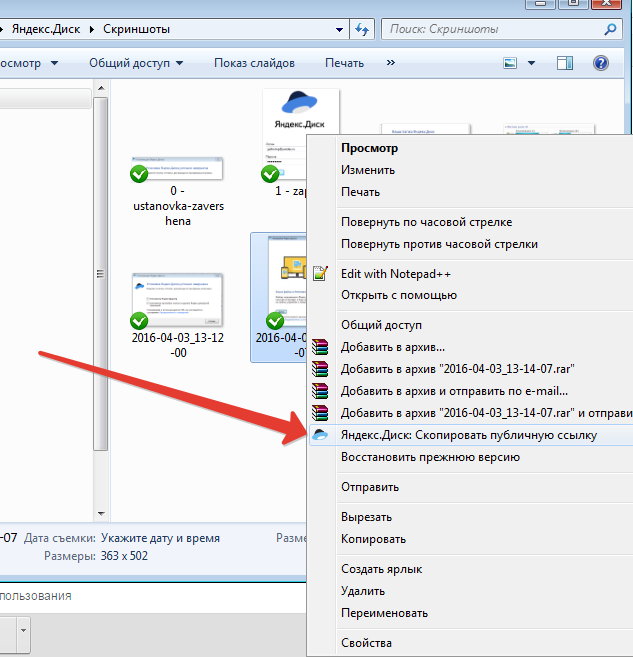Open the view options dropdown arrow

click(x=531, y=63)
